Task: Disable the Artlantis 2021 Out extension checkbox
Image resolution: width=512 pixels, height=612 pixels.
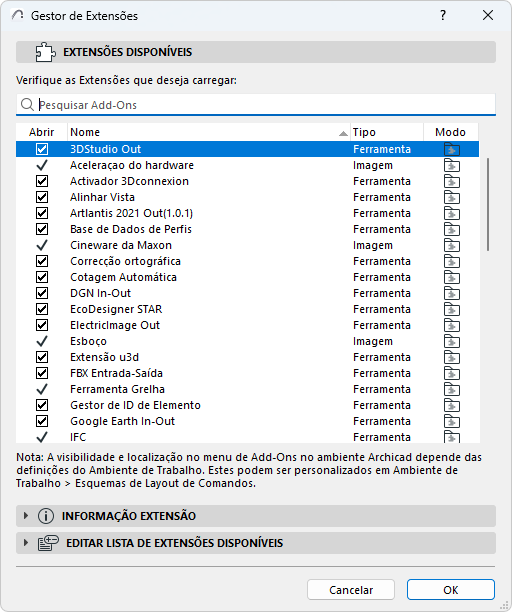Action: pyautogui.click(x=42, y=213)
